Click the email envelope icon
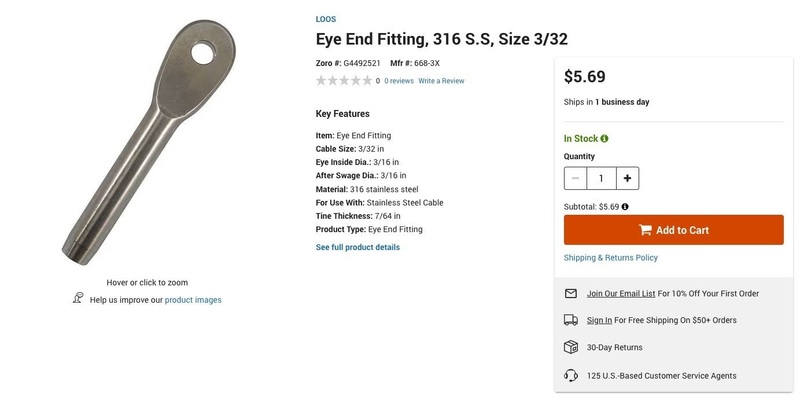The width and height of the screenshot is (800, 400). coord(571,294)
